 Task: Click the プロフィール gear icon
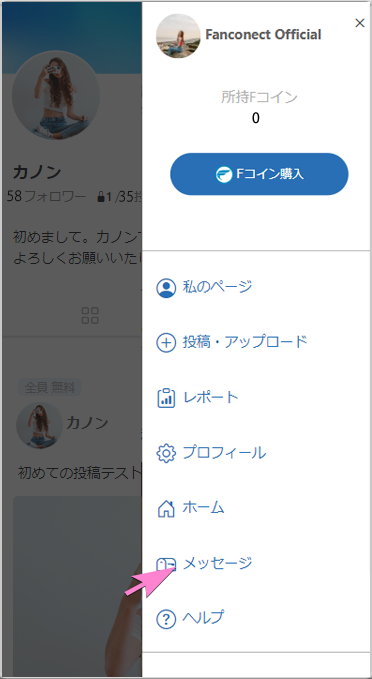[x=166, y=453]
